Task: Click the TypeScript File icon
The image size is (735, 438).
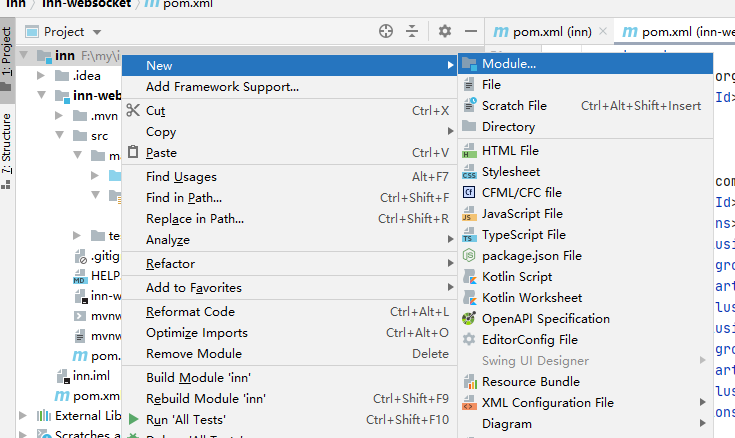Action: point(469,234)
